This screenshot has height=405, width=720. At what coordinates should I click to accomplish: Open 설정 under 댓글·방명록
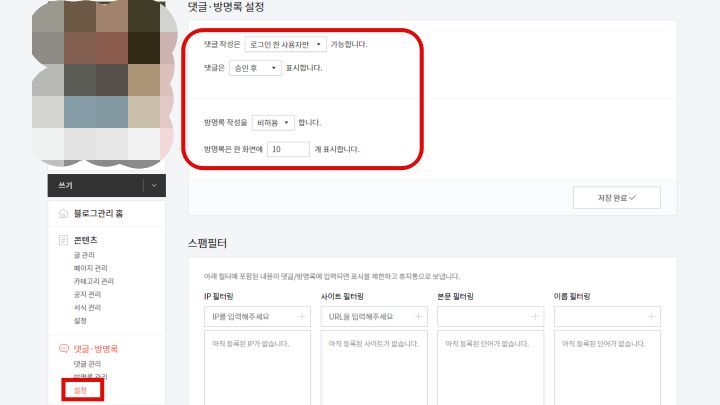tap(80, 390)
